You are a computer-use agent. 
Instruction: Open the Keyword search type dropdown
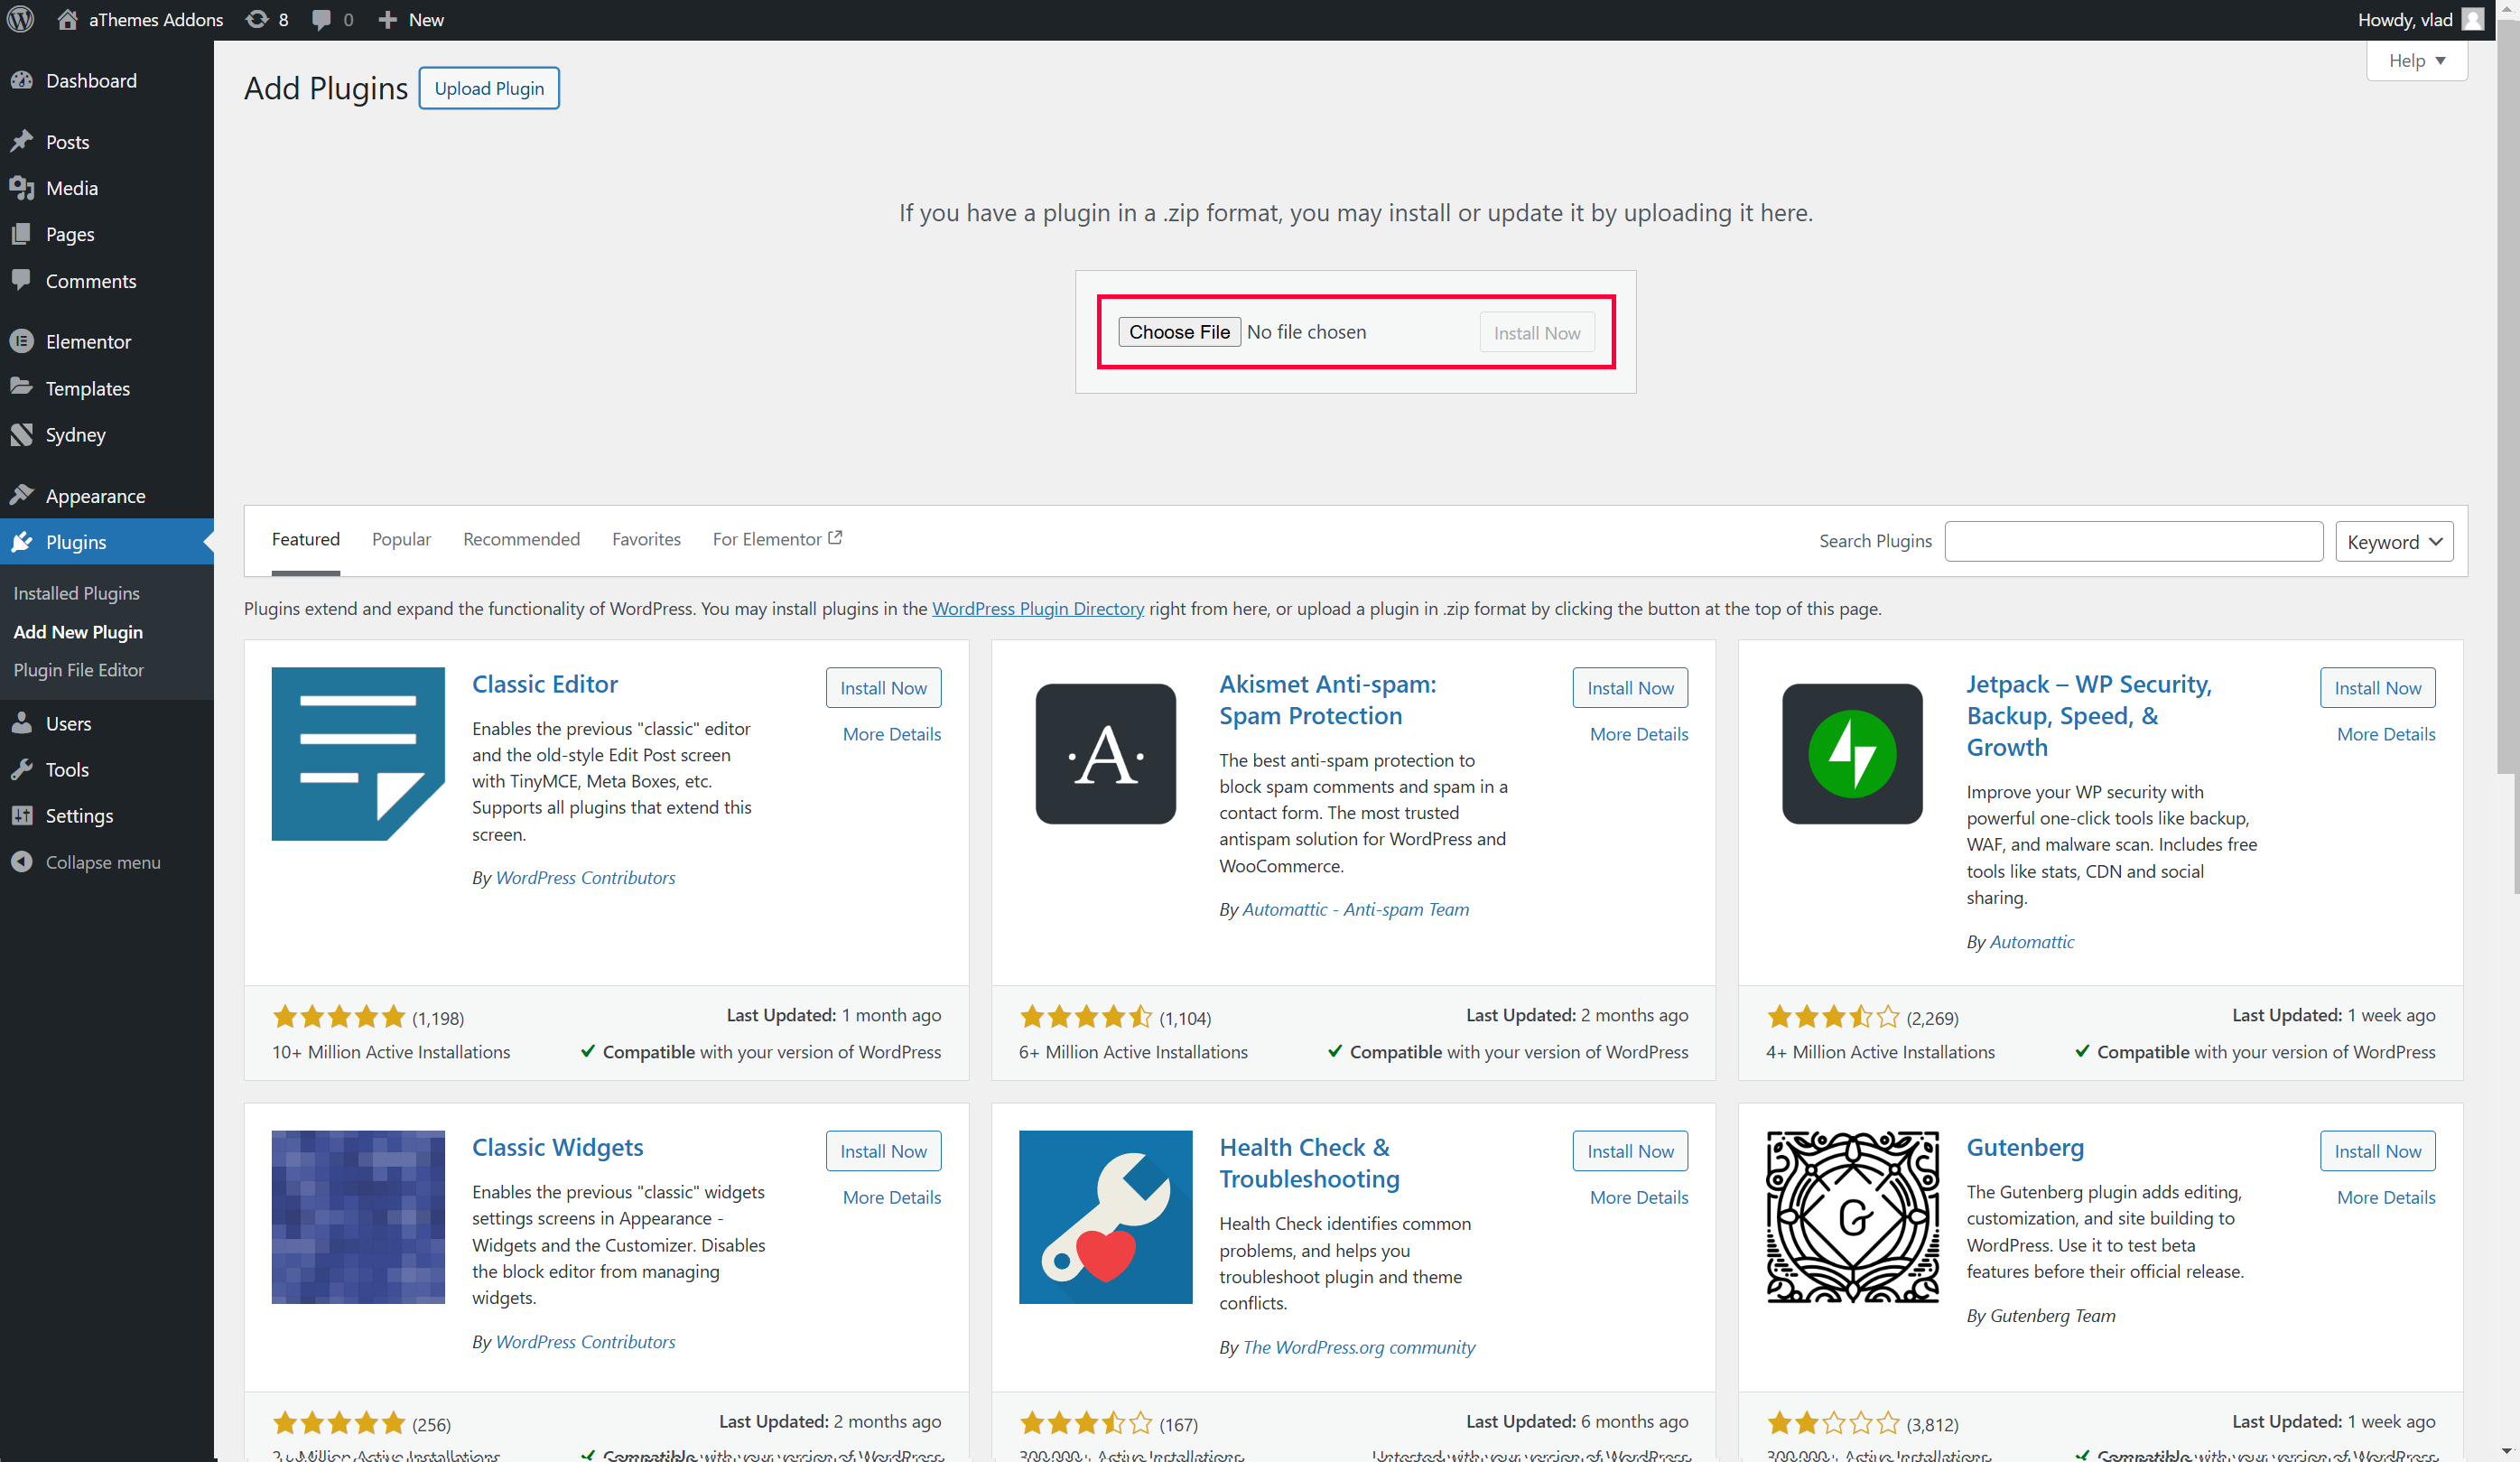tap(2393, 542)
